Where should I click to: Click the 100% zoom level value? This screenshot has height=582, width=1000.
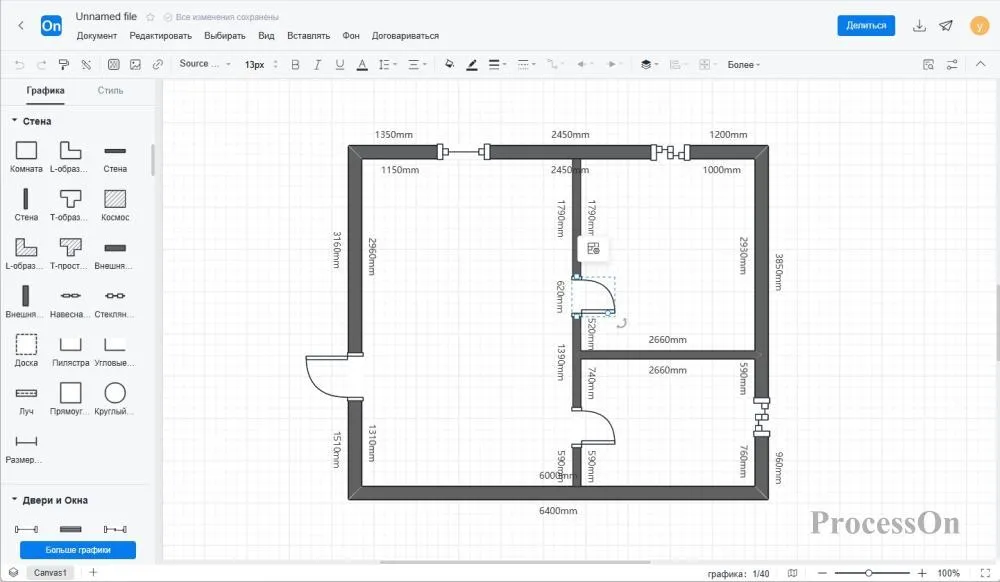pyautogui.click(x=948, y=573)
